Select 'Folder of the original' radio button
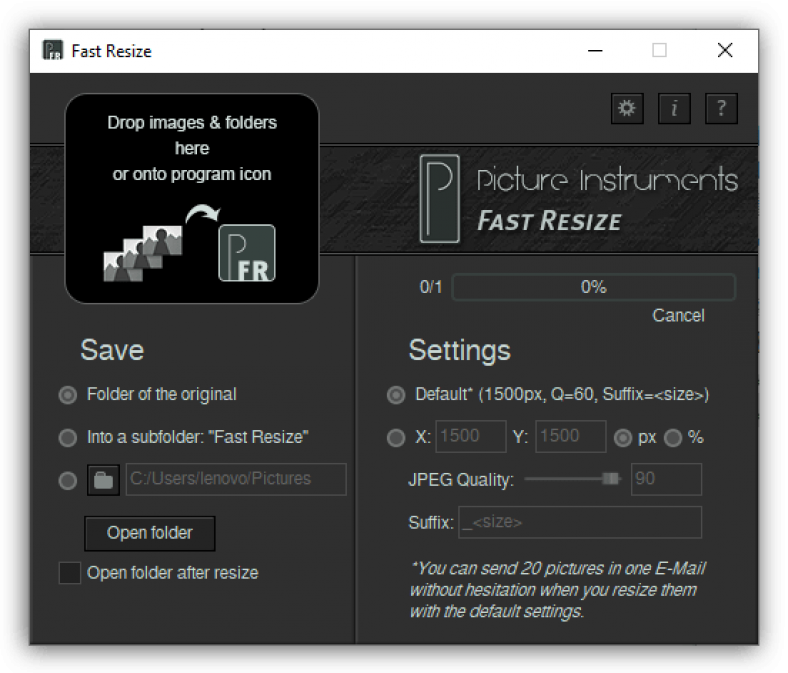This screenshot has width=788, height=673. [68, 395]
